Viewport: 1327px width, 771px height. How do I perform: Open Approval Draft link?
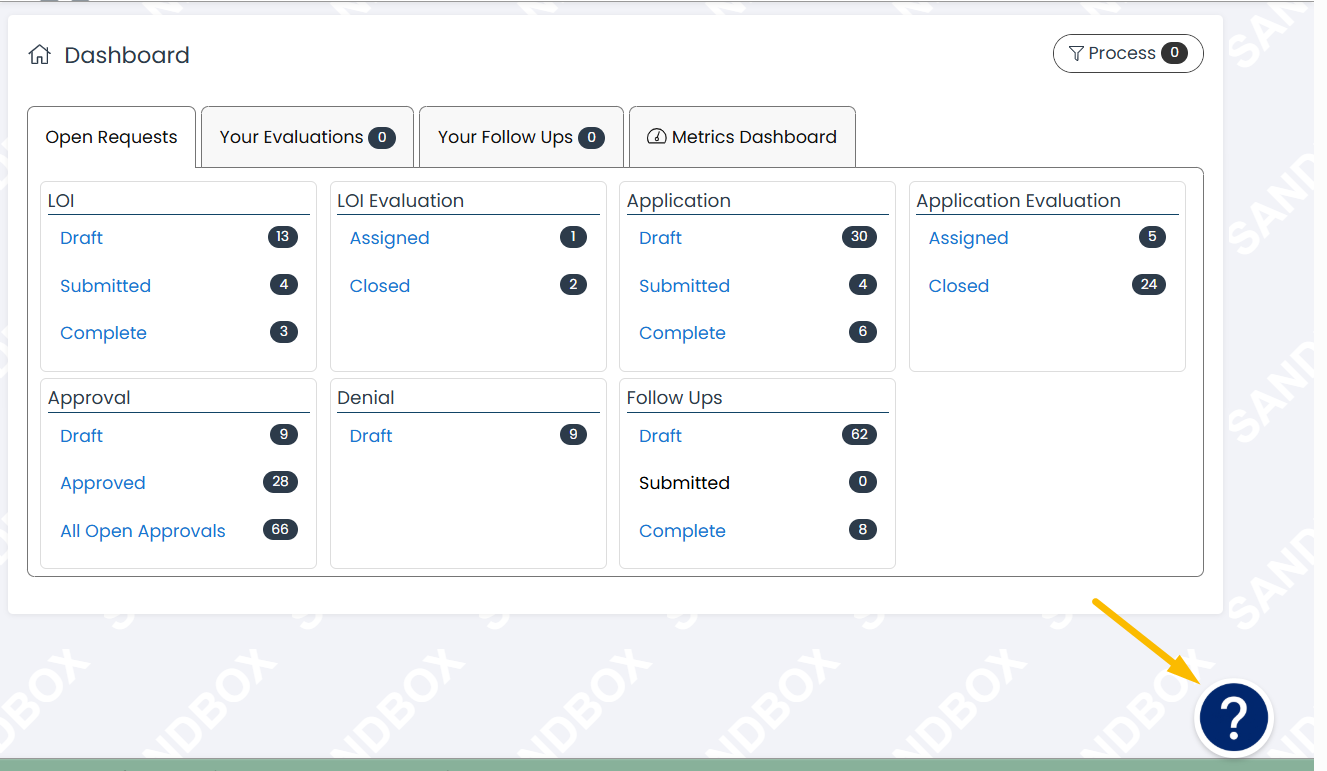click(x=81, y=436)
